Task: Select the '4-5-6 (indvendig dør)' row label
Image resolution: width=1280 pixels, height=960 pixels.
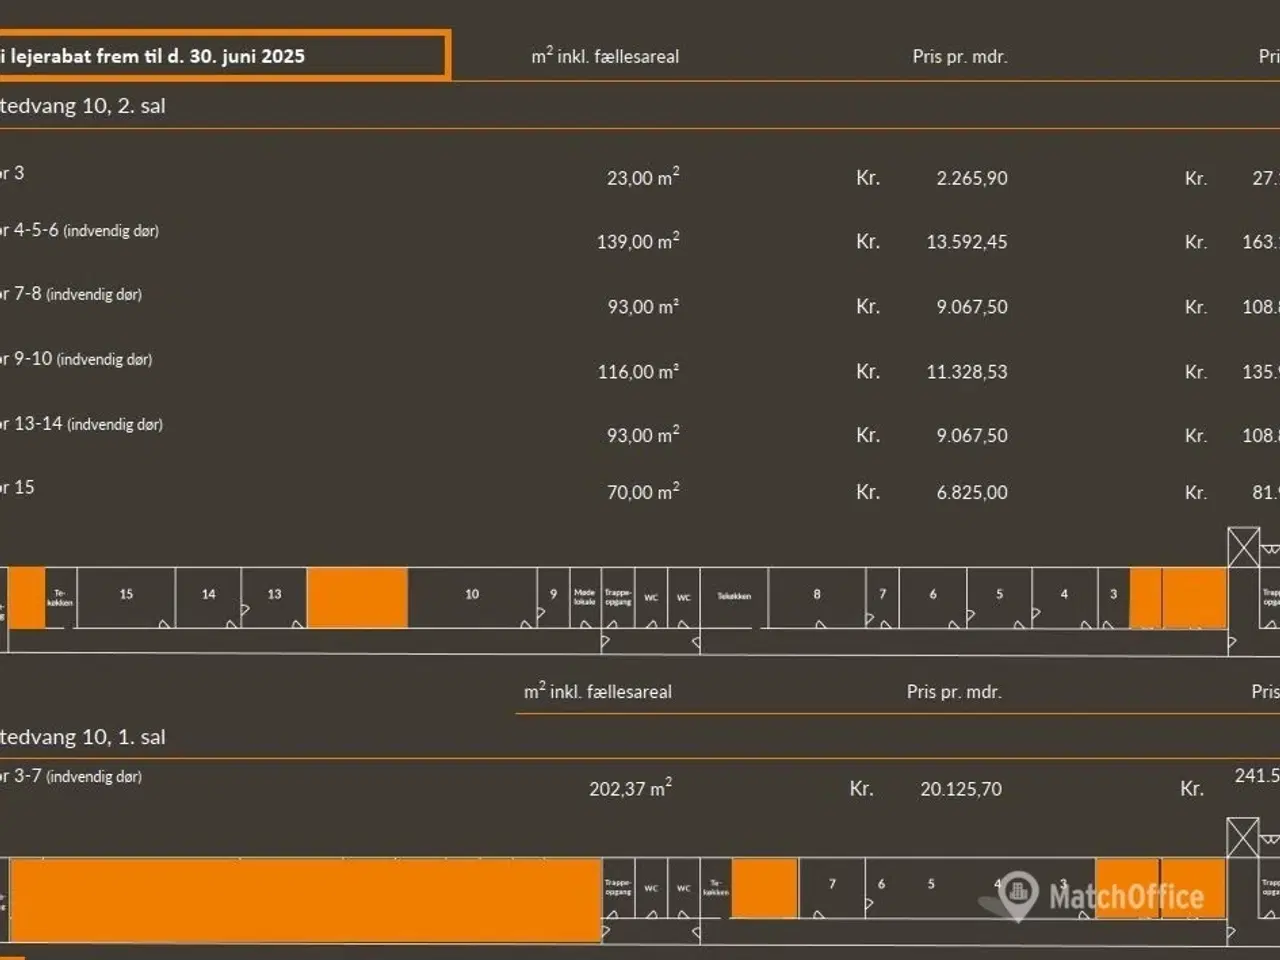Action: (80, 230)
